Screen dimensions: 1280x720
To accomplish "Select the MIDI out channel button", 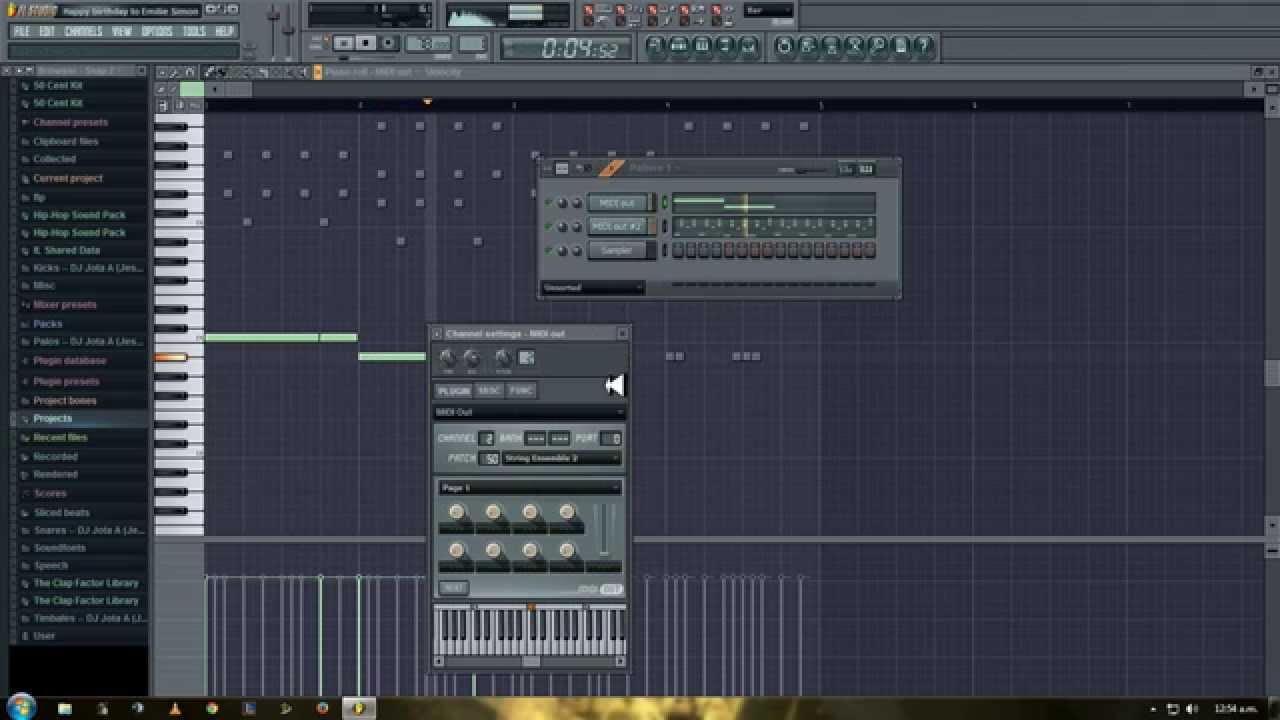I will [x=618, y=203].
